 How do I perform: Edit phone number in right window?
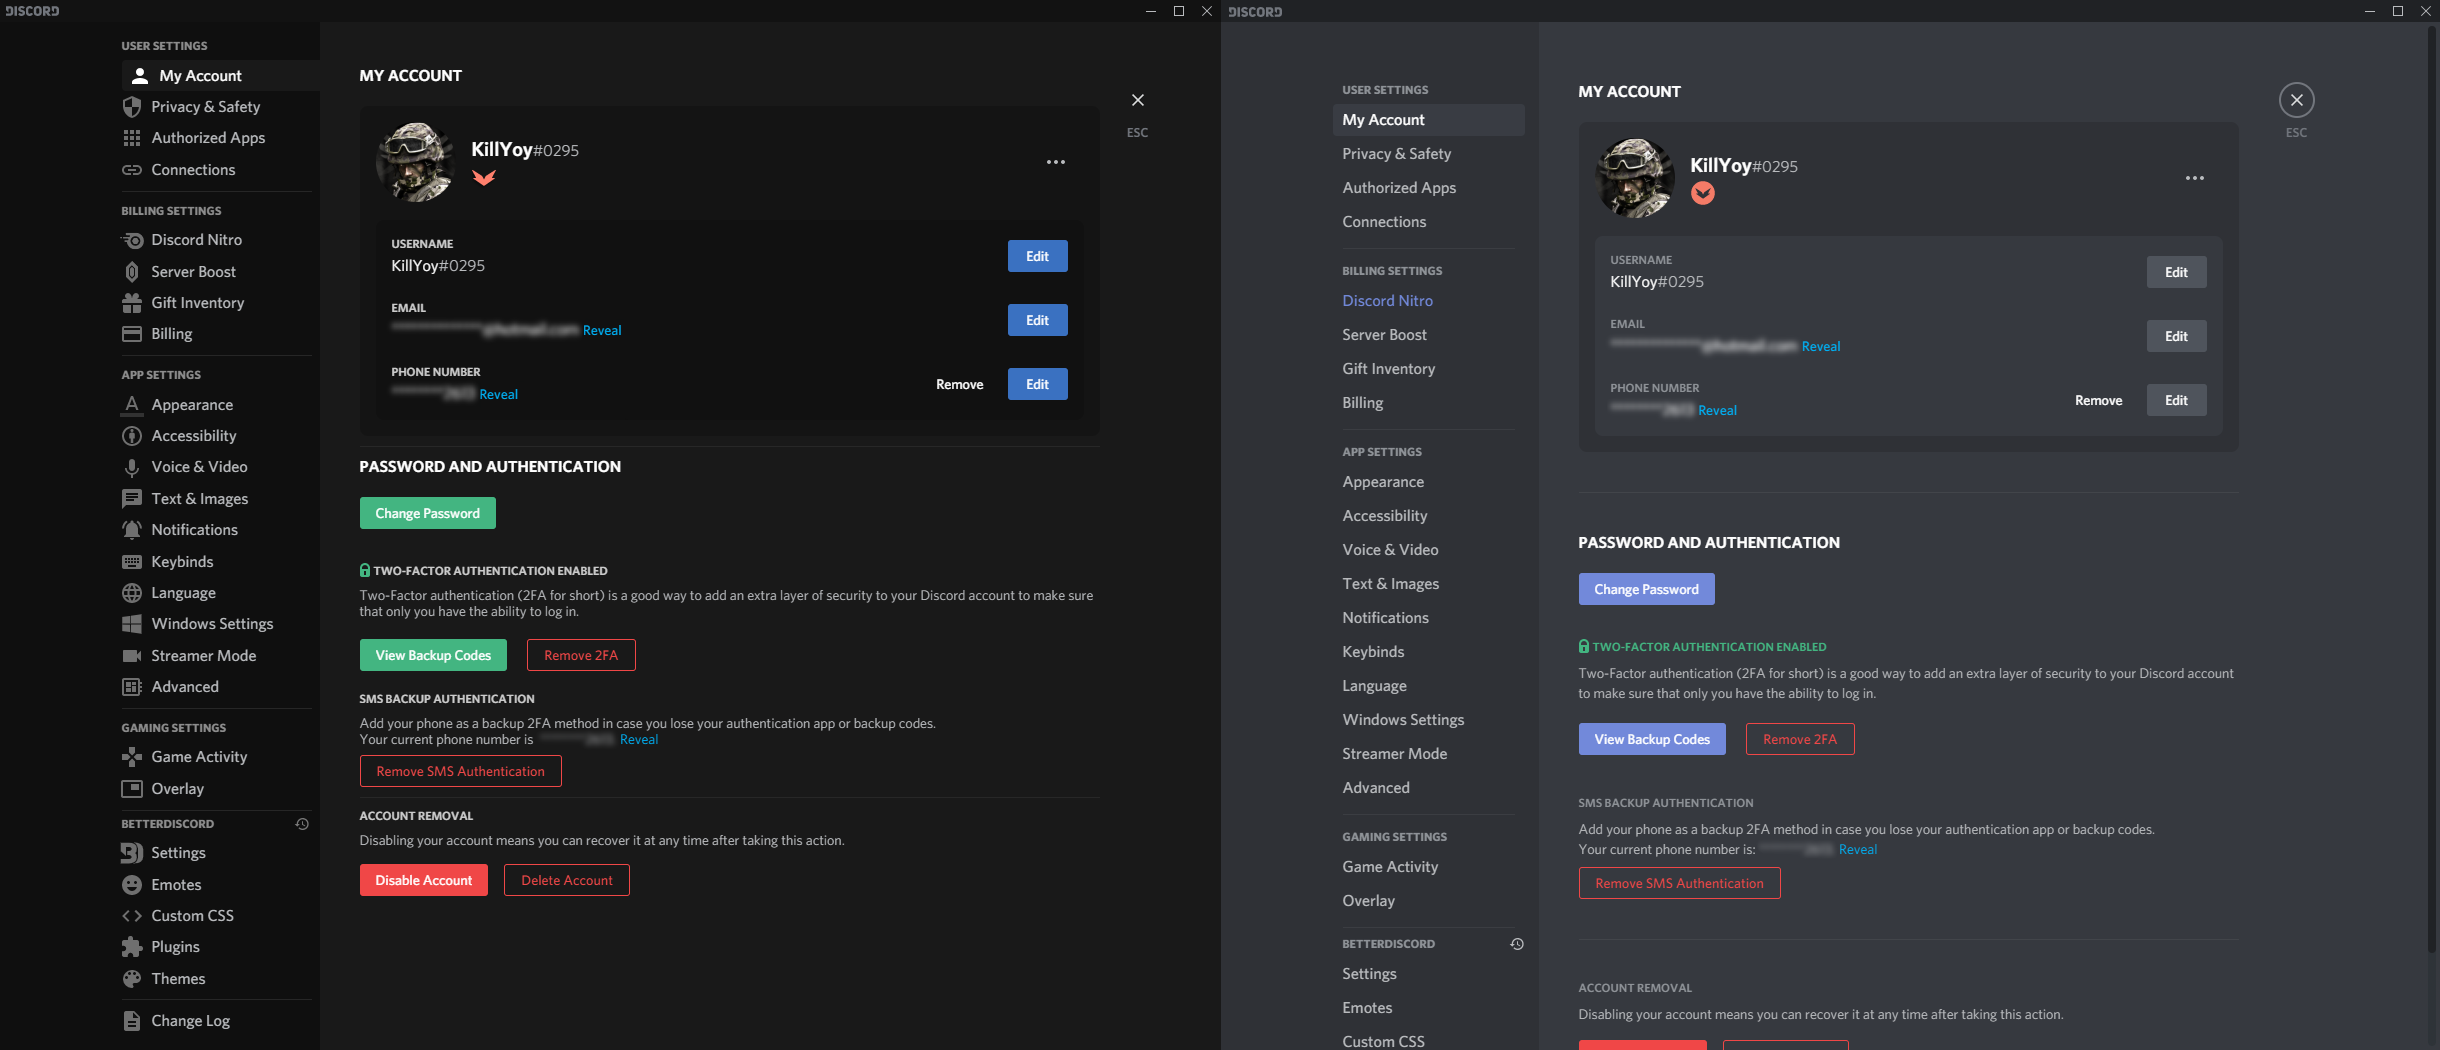2176,400
